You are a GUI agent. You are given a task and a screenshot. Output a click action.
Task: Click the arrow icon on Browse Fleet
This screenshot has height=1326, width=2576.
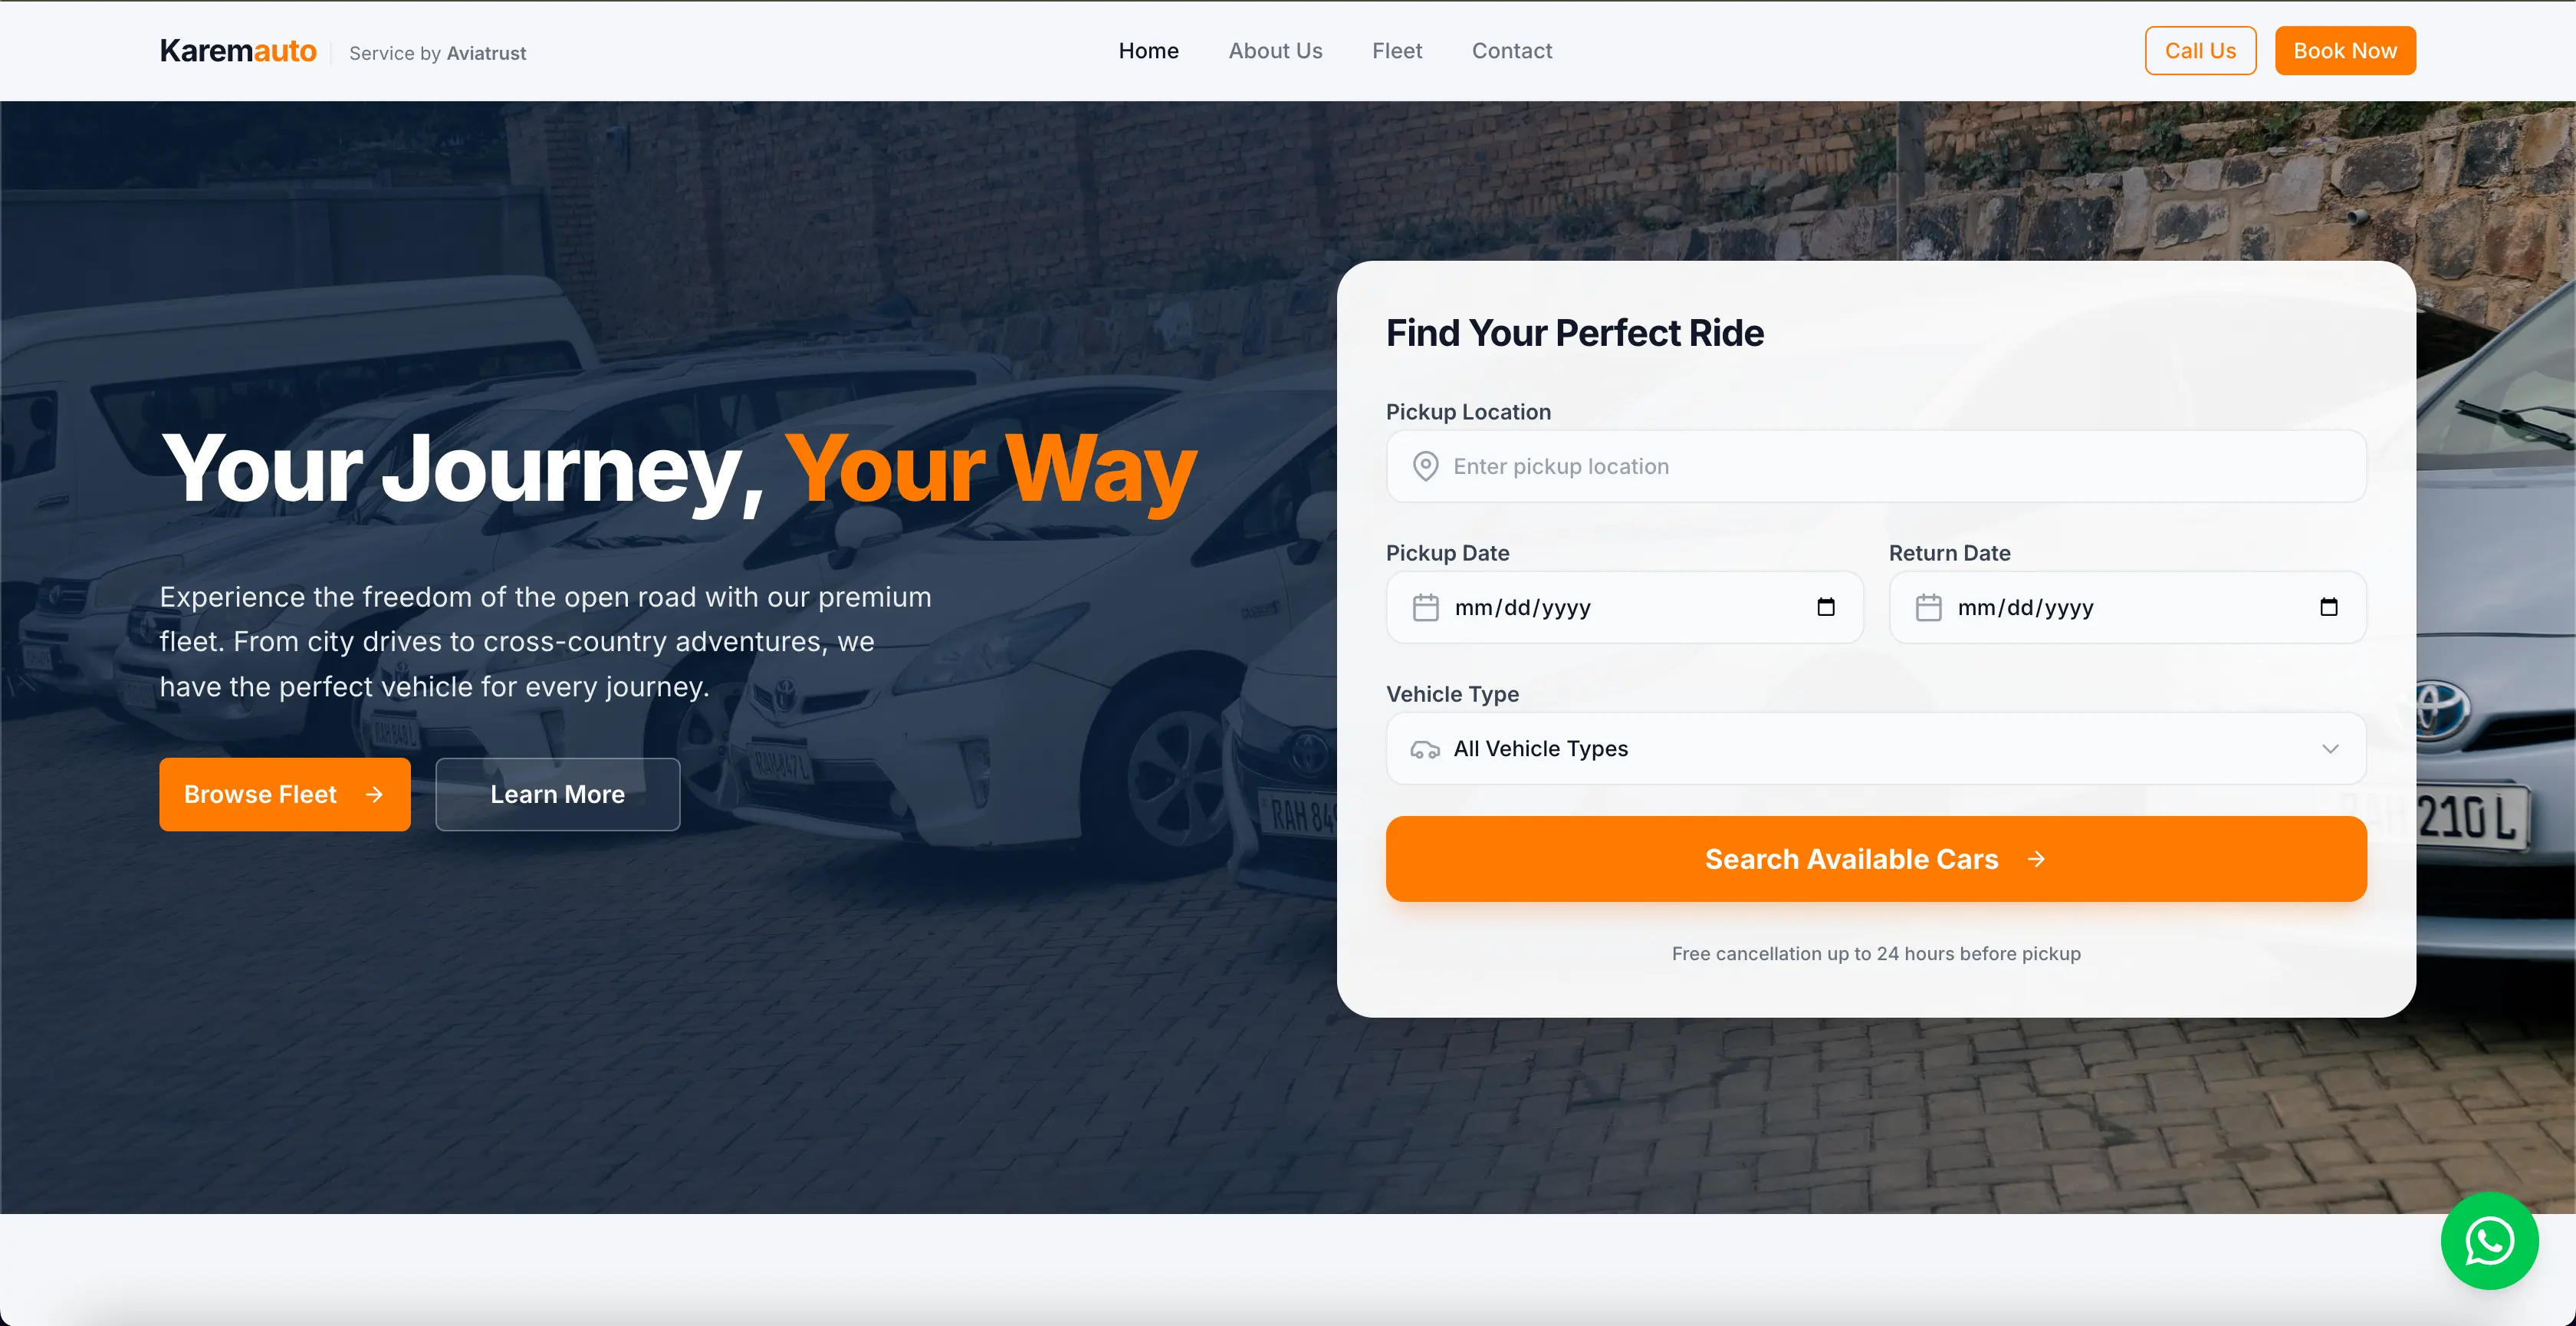click(375, 794)
